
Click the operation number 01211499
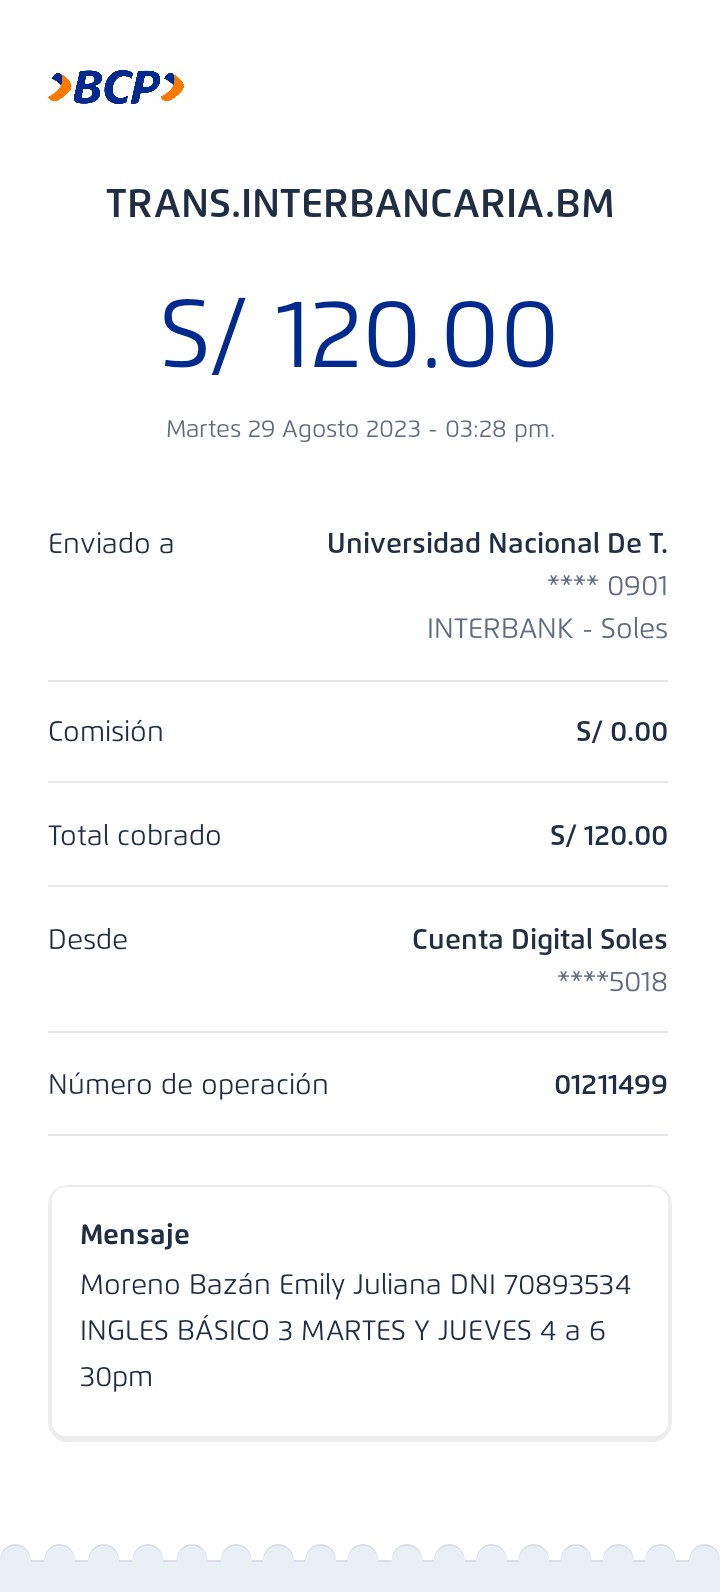(x=610, y=1085)
